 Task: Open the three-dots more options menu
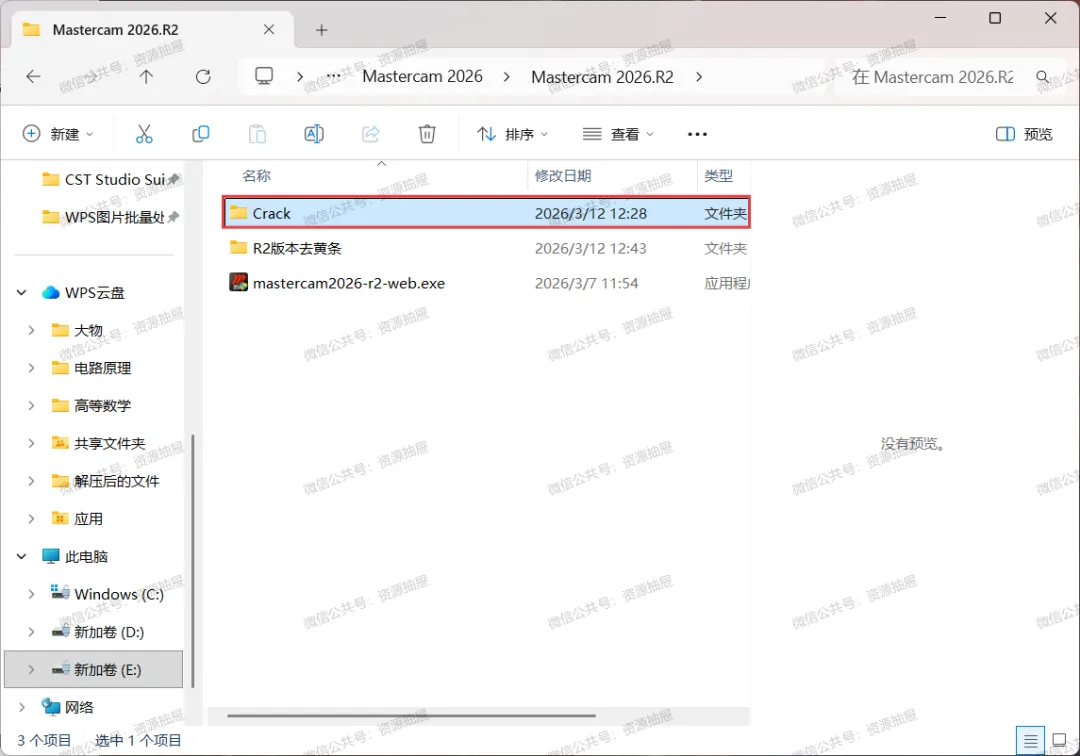pyautogui.click(x=697, y=134)
